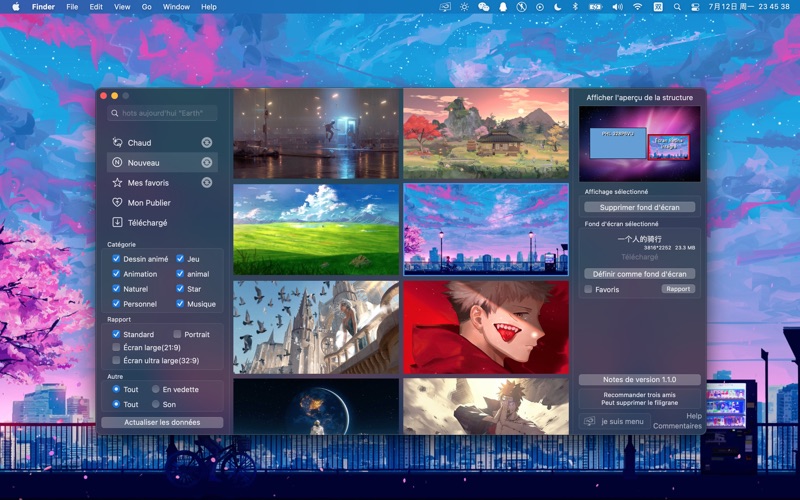Open Control Center in menu bar

coord(694,7)
